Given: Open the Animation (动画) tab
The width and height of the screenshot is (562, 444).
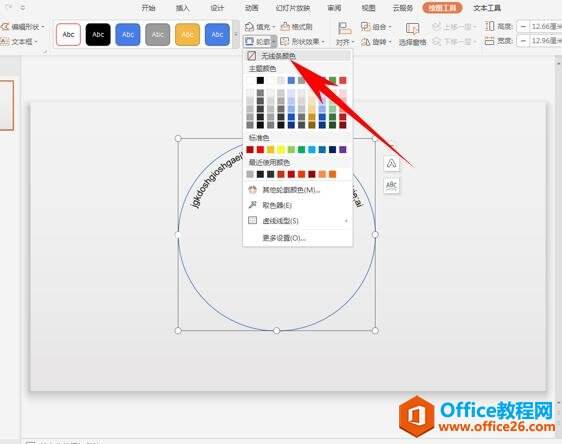Looking at the screenshot, I should click(252, 8).
